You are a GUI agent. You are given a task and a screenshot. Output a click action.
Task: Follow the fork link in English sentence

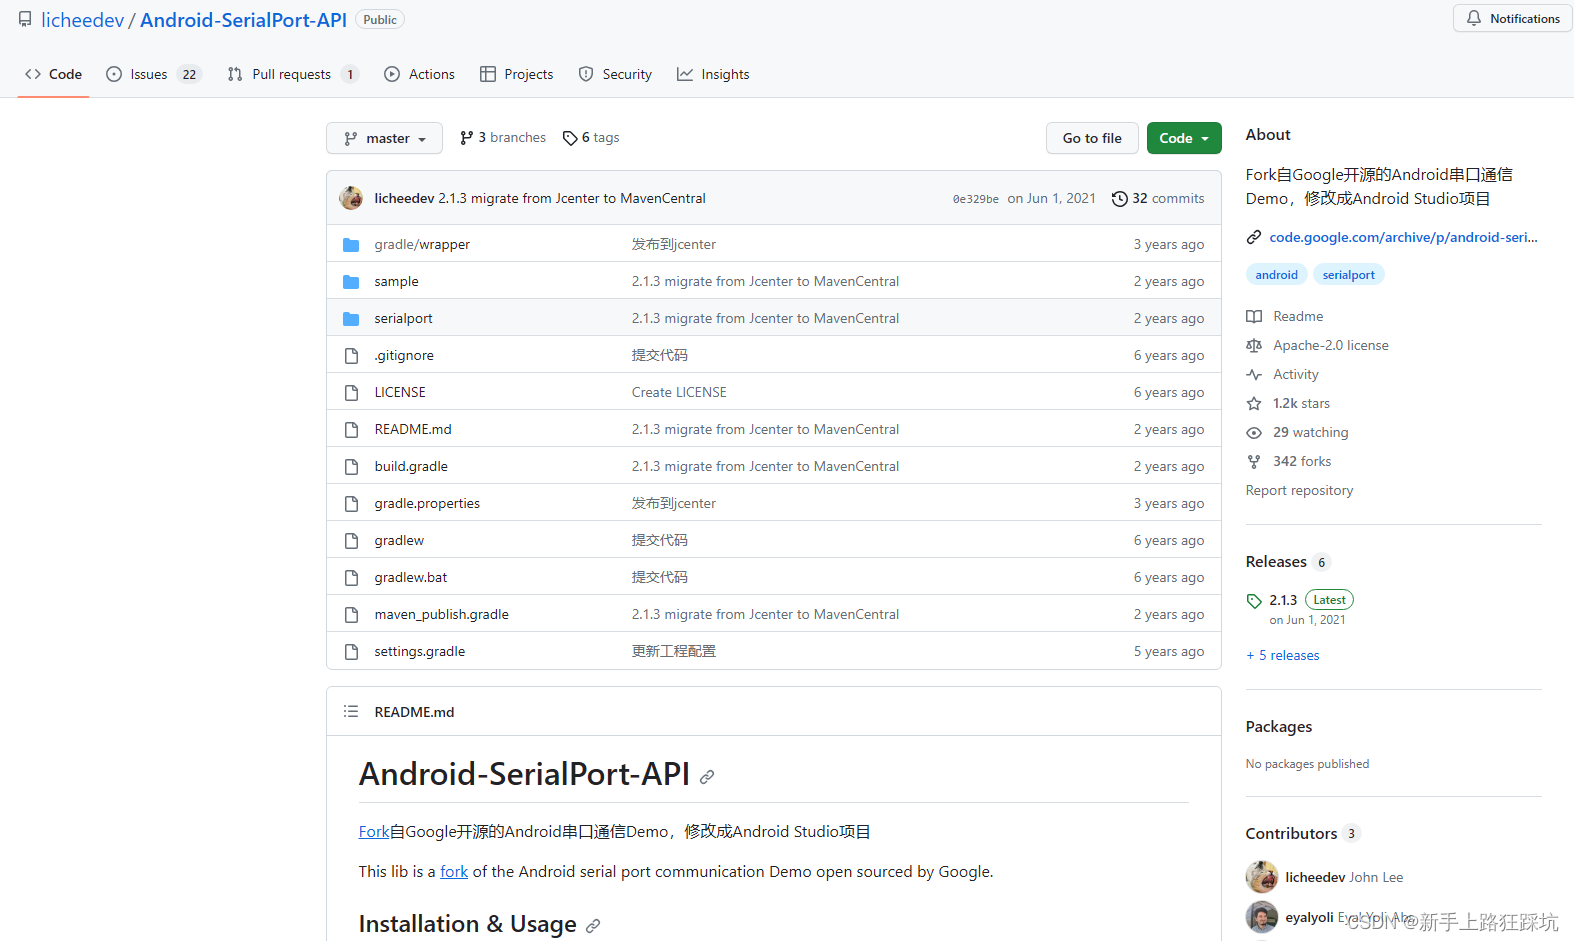[x=454, y=871]
